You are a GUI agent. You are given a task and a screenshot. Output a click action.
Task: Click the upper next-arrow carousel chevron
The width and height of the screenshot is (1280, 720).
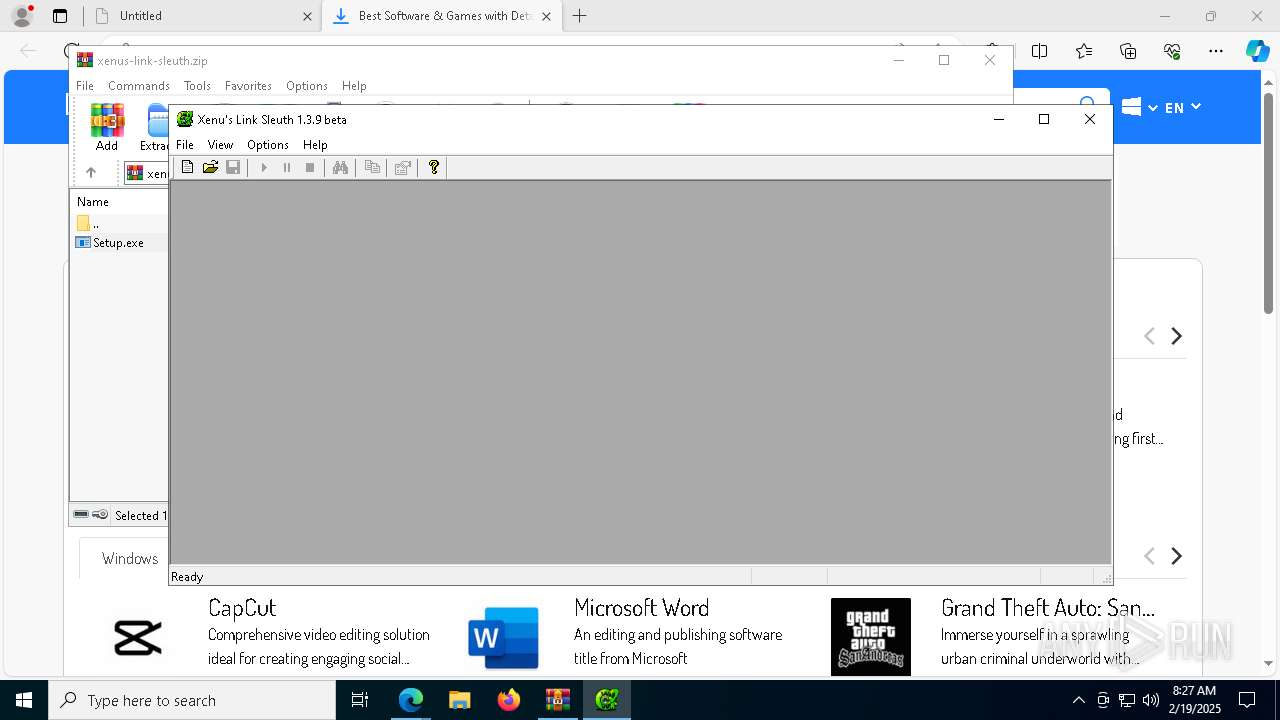click(1177, 336)
